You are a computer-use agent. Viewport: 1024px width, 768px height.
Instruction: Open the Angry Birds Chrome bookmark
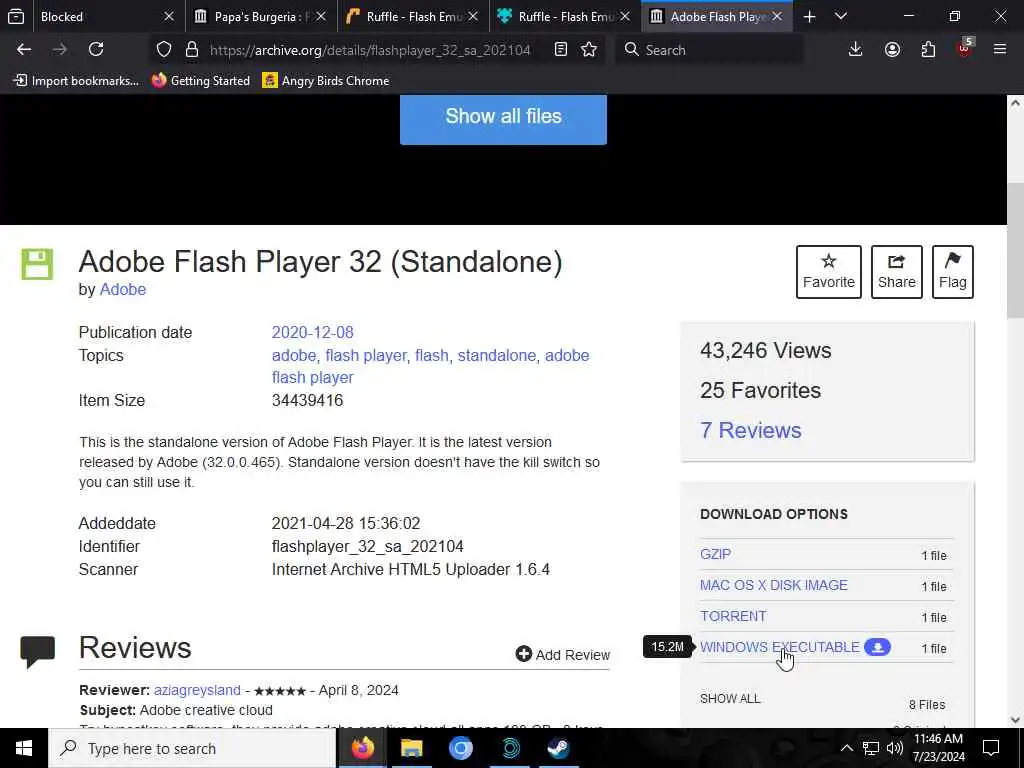point(326,80)
